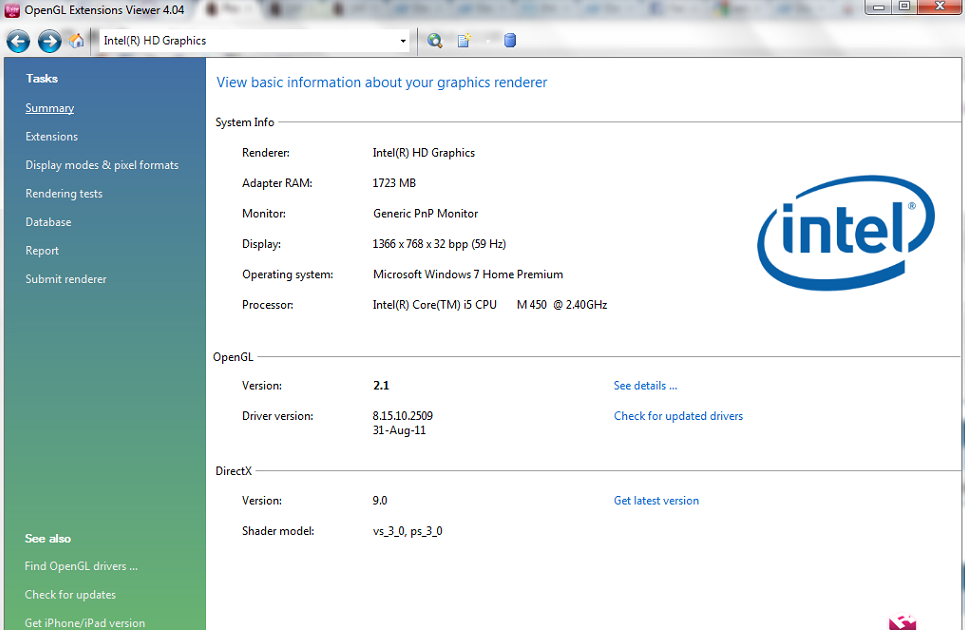Open Extensions from the Tasks list
The width and height of the screenshot is (965, 630).
[52, 137]
